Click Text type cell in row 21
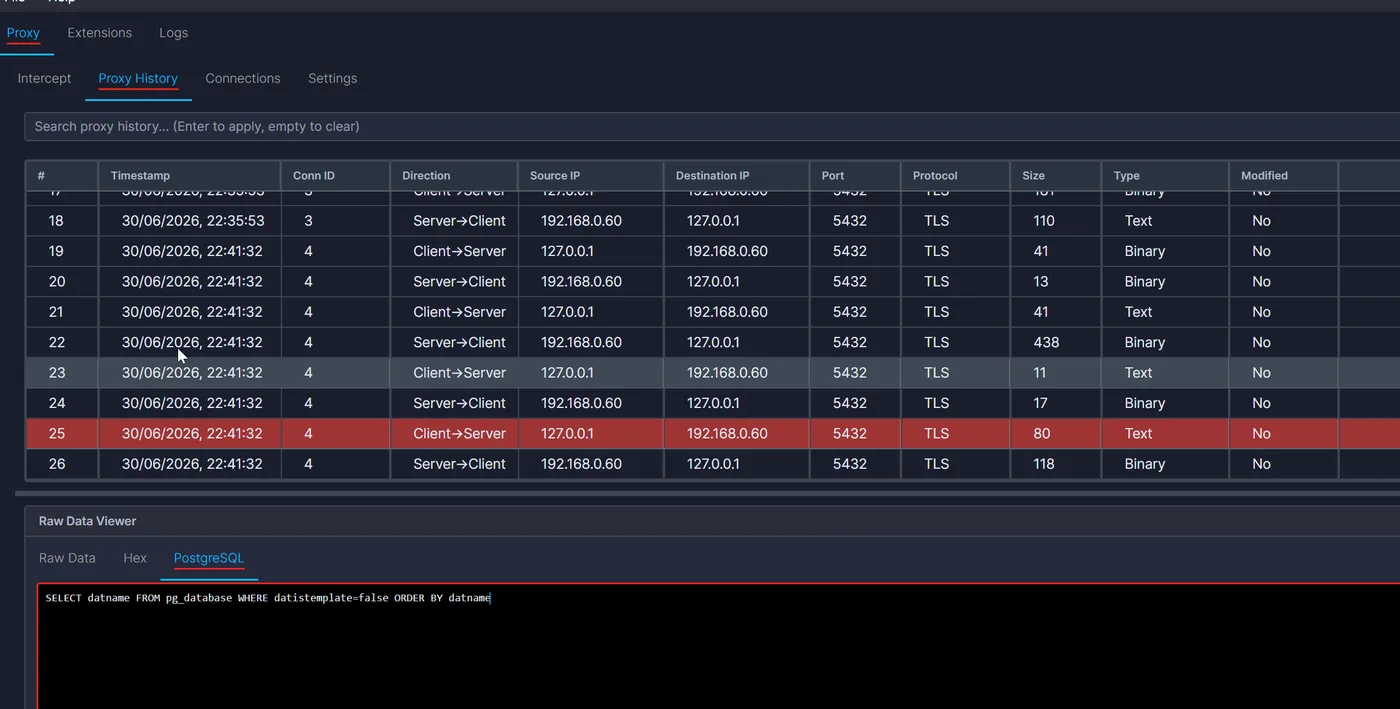This screenshot has height=709, width=1400. click(1139, 312)
